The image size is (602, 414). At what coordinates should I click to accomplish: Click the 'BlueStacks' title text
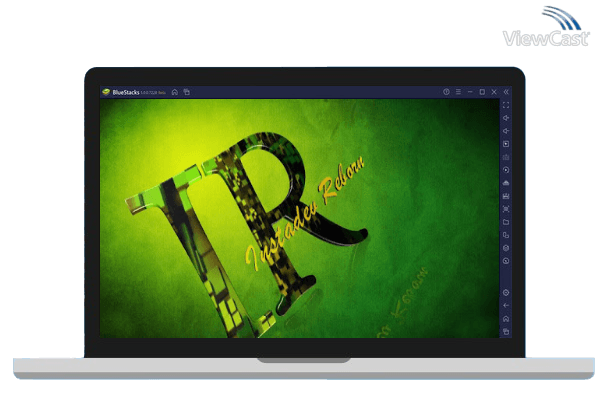126,93
